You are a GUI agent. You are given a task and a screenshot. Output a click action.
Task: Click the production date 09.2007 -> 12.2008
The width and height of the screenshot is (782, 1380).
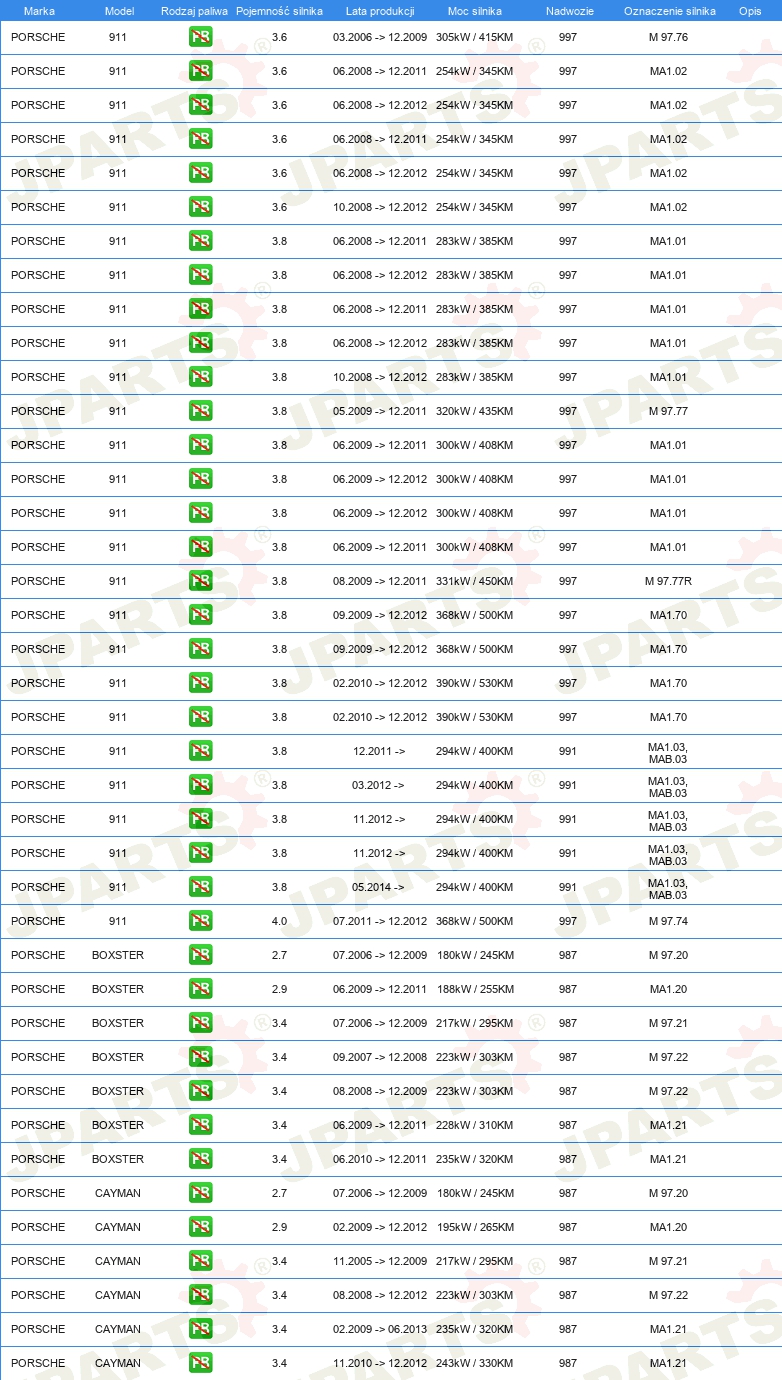point(380,1057)
